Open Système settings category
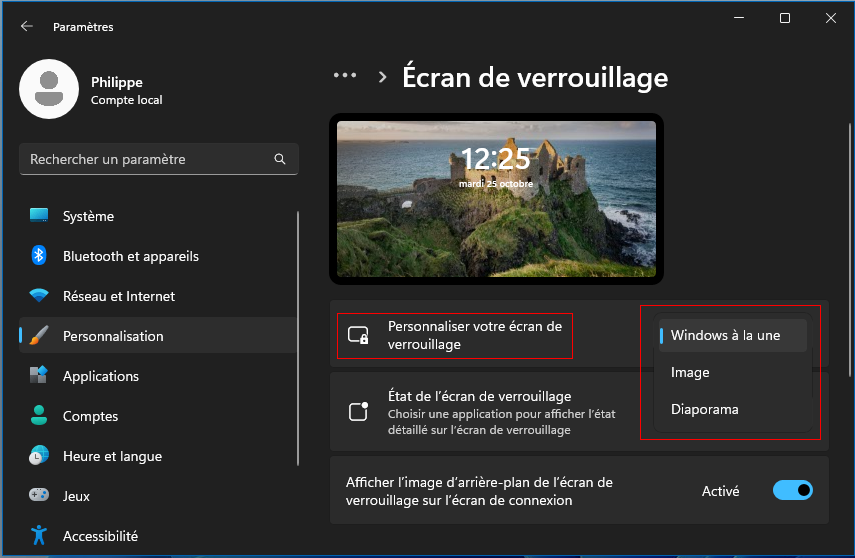 pyautogui.click(x=158, y=216)
